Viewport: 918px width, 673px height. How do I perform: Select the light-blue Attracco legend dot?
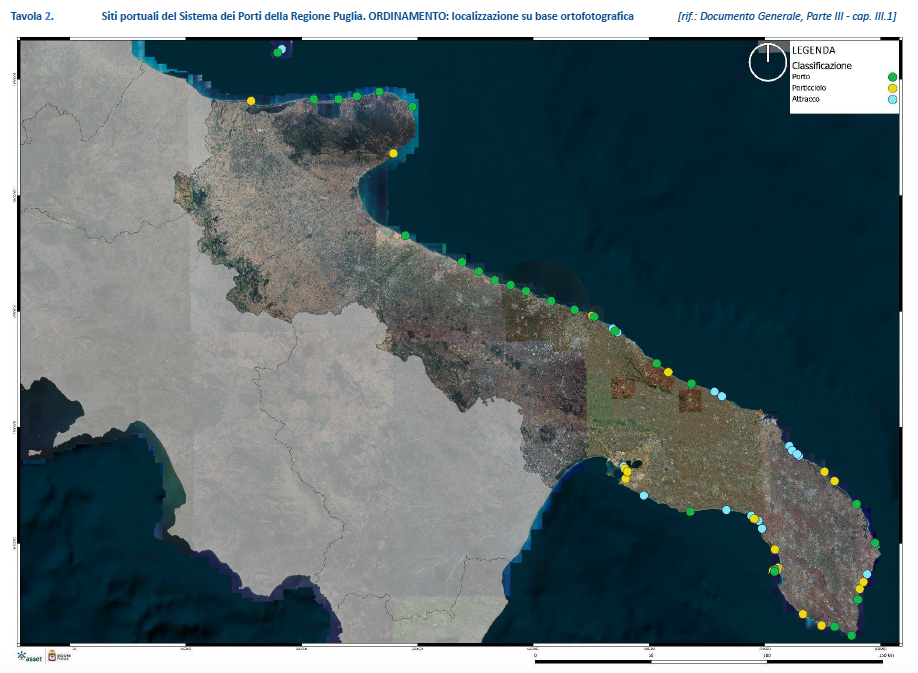pyautogui.click(x=892, y=99)
